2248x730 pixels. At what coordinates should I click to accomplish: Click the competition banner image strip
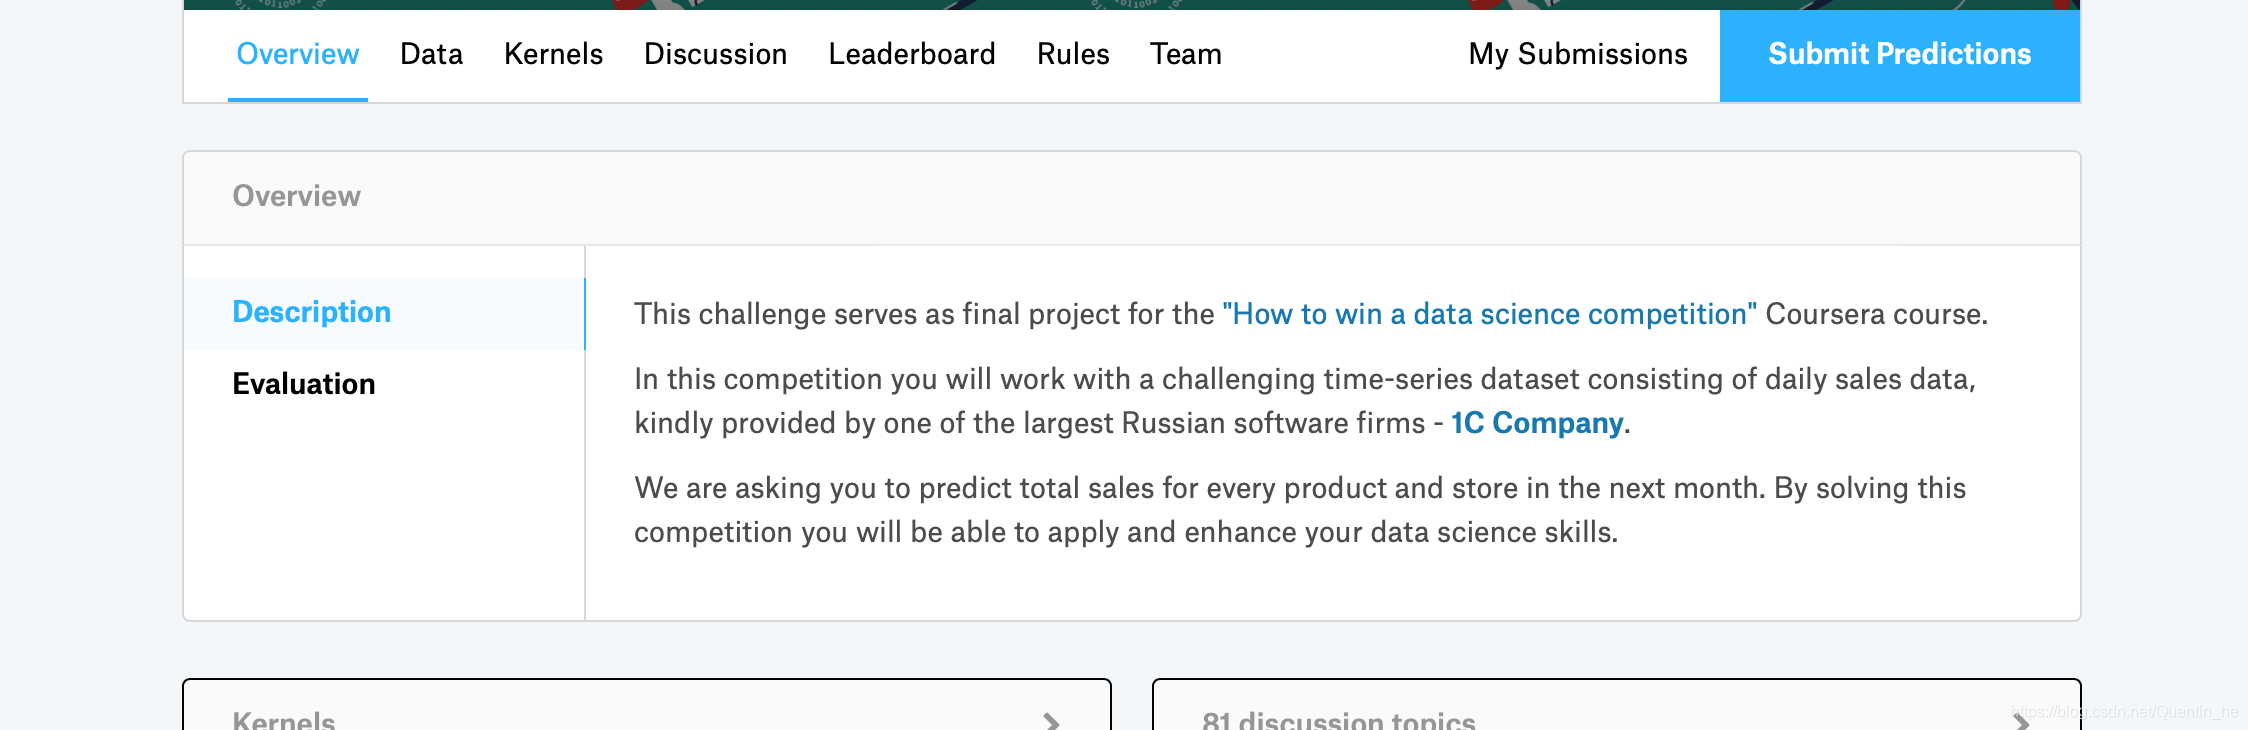[1132, 5]
